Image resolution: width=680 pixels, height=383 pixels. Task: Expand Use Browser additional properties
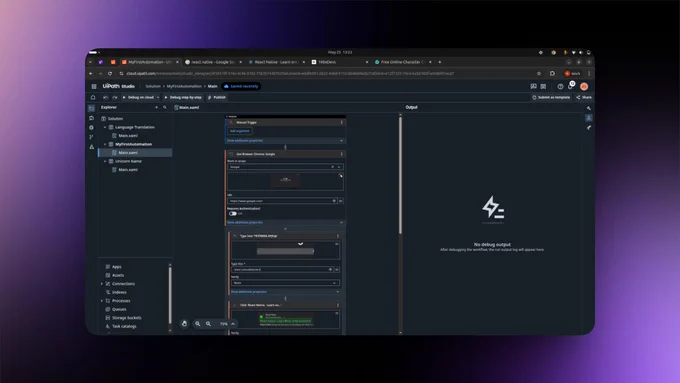[x=285, y=222]
